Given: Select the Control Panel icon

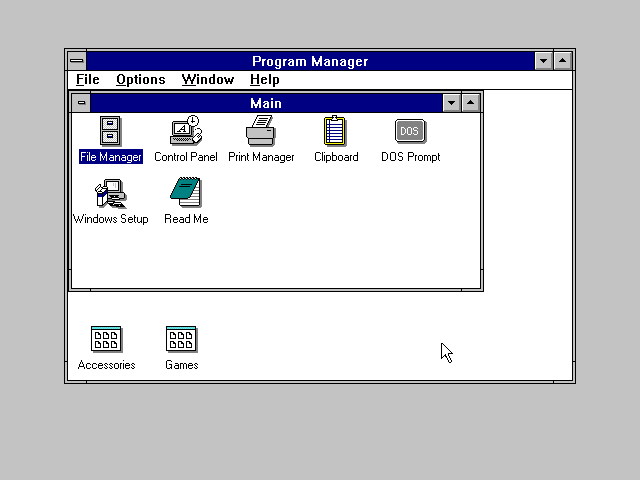Looking at the screenshot, I should coord(186,130).
